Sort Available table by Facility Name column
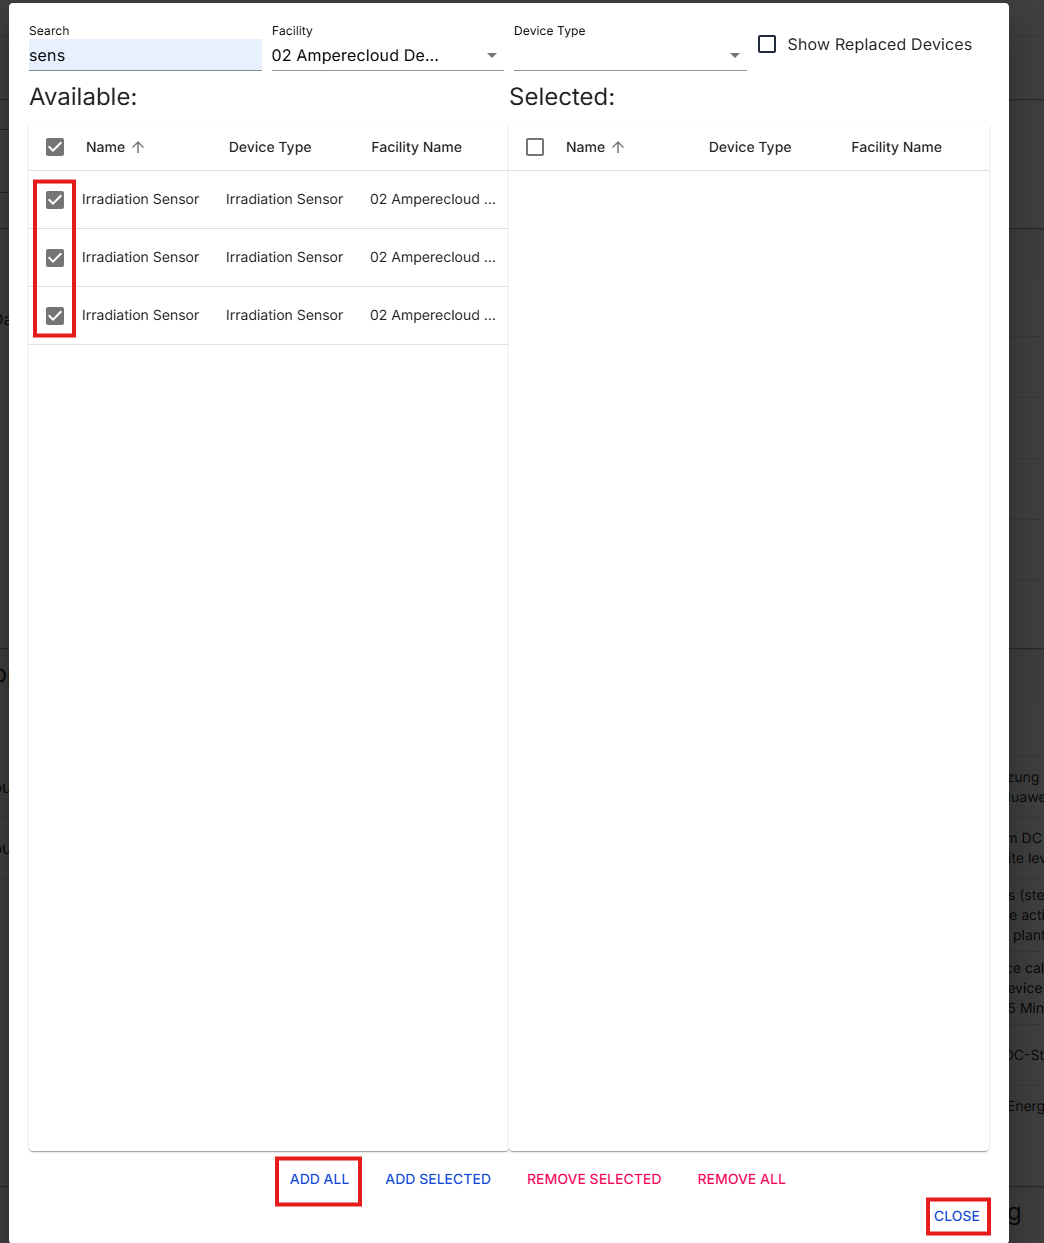 (416, 147)
